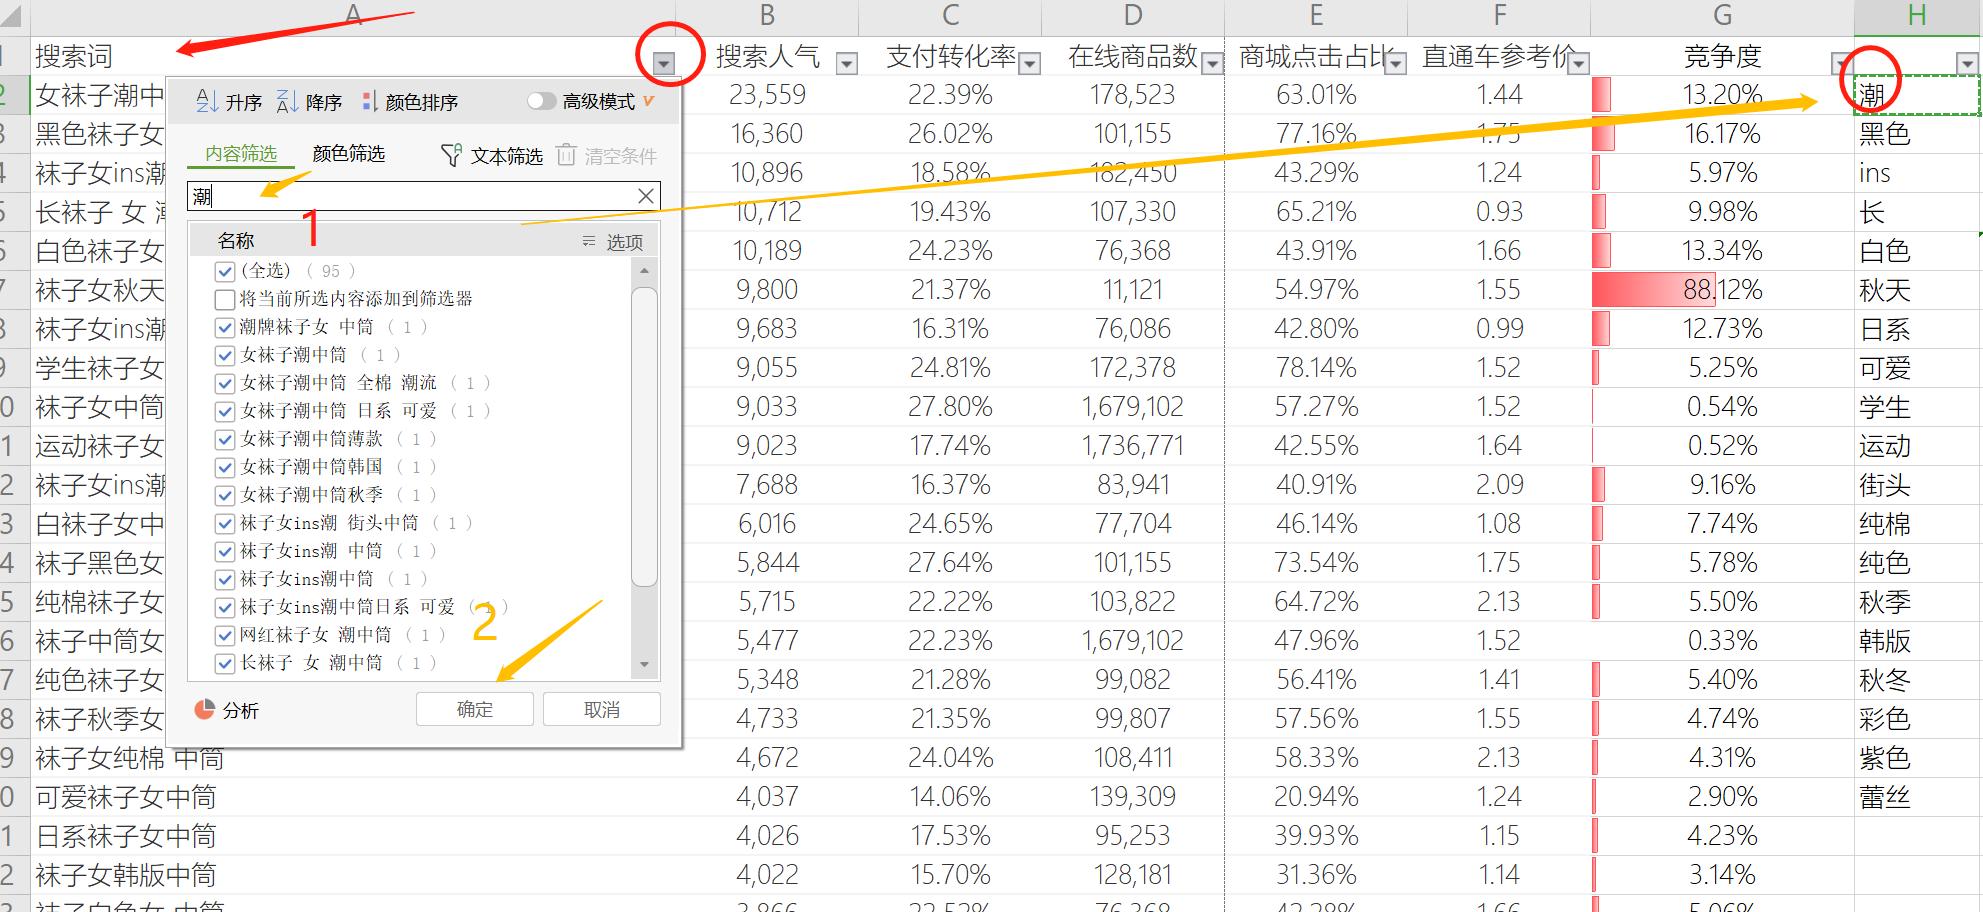Sort the filter list in descending order
Image resolution: width=1983 pixels, height=912 pixels.
click(312, 100)
